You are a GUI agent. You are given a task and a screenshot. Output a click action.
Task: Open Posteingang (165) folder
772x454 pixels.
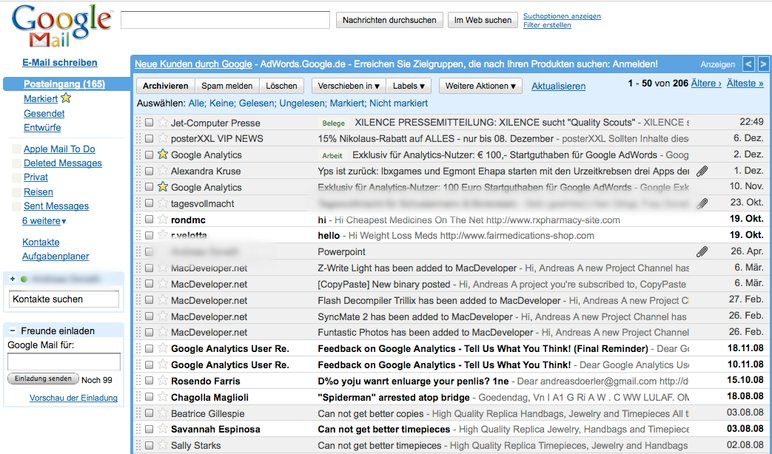(x=64, y=84)
